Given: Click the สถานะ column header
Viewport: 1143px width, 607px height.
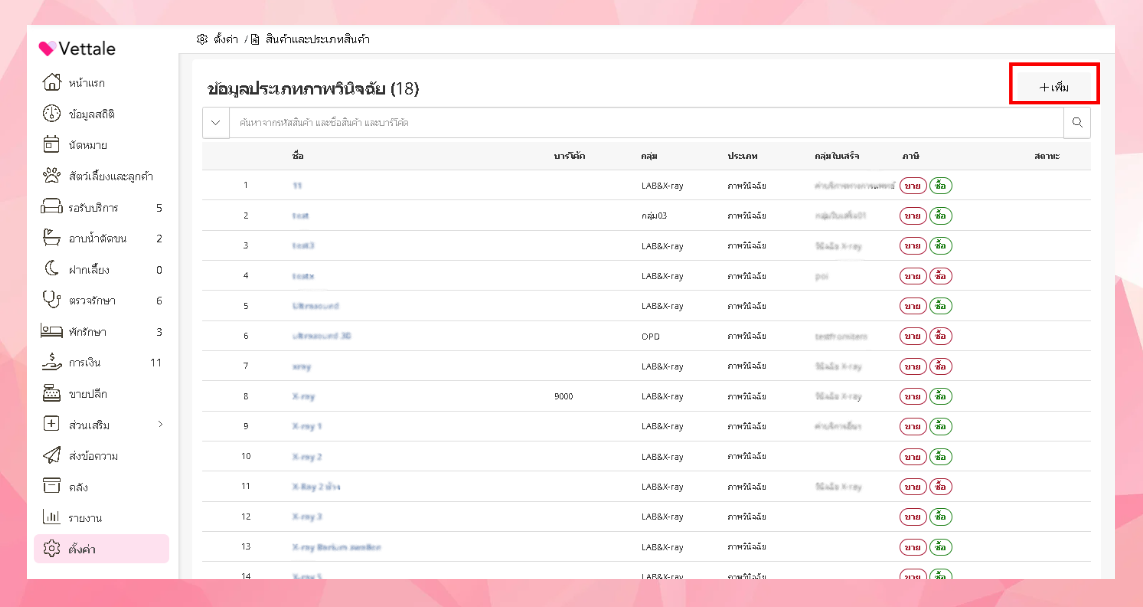Looking at the screenshot, I should click(x=1047, y=156).
